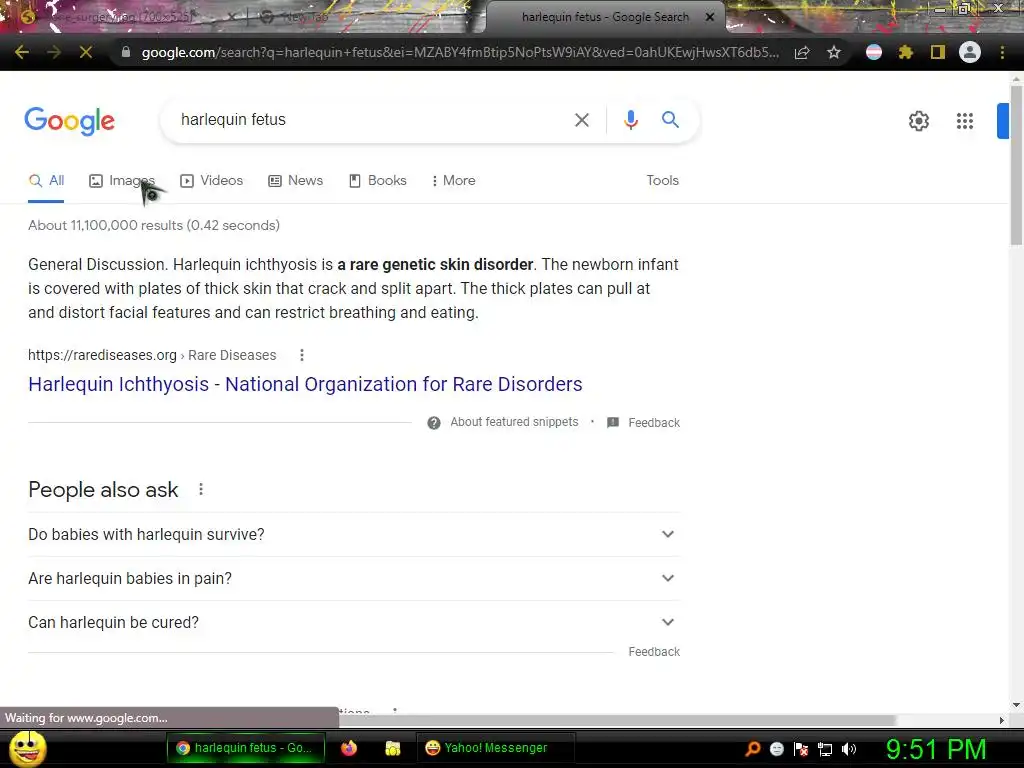This screenshot has height=768, width=1024.
Task: Clear the search box with the X
Action: (x=581, y=120)
